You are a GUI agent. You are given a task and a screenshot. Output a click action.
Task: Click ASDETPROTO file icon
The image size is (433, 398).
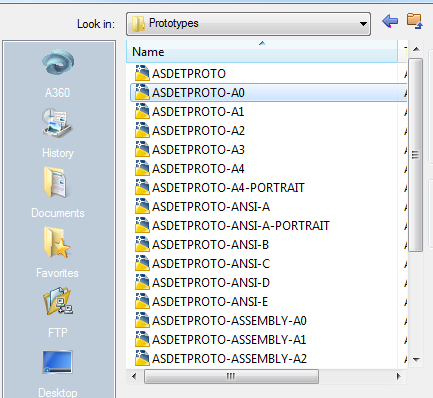142,73
